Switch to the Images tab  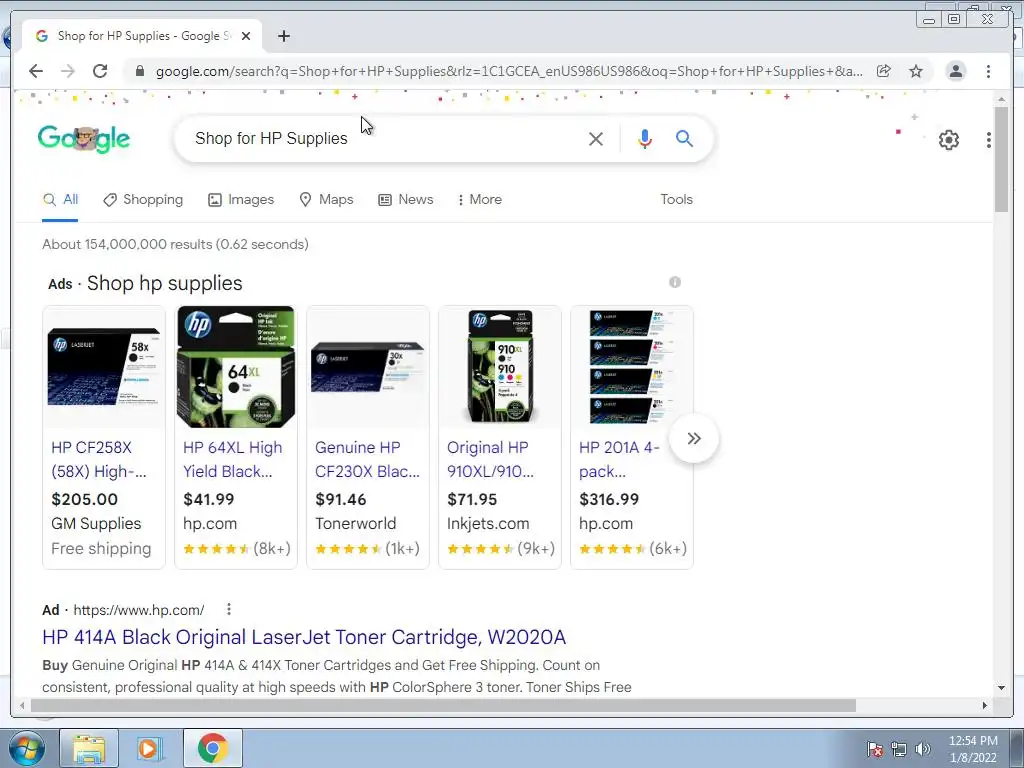click(x=241, y=199)
